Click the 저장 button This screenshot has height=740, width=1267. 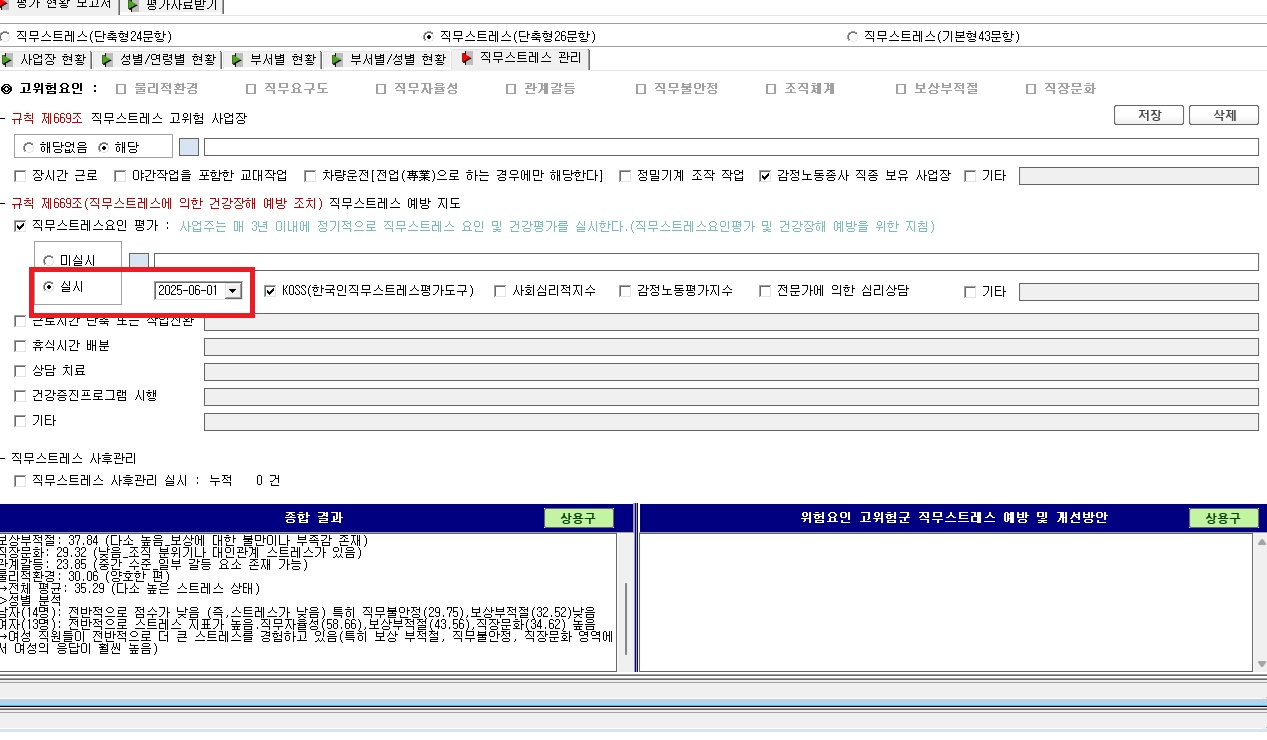1149,115
